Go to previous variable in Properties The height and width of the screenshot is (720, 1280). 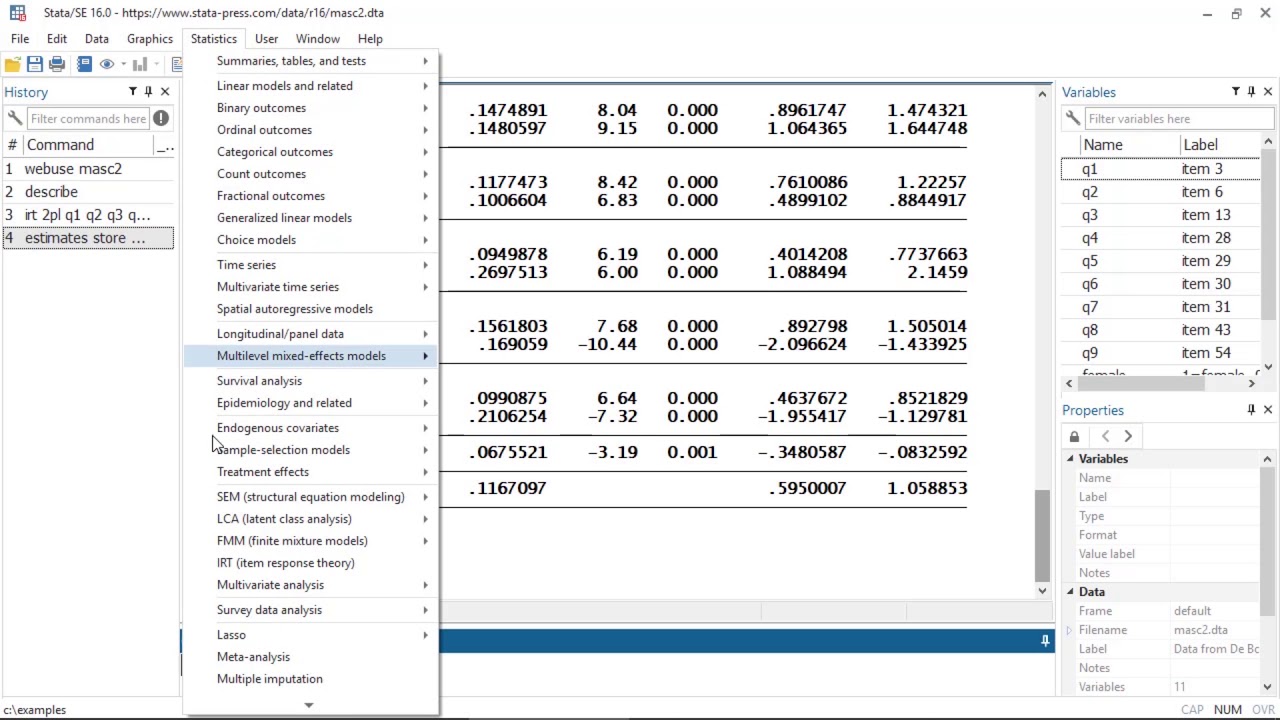click(1105, 436)
